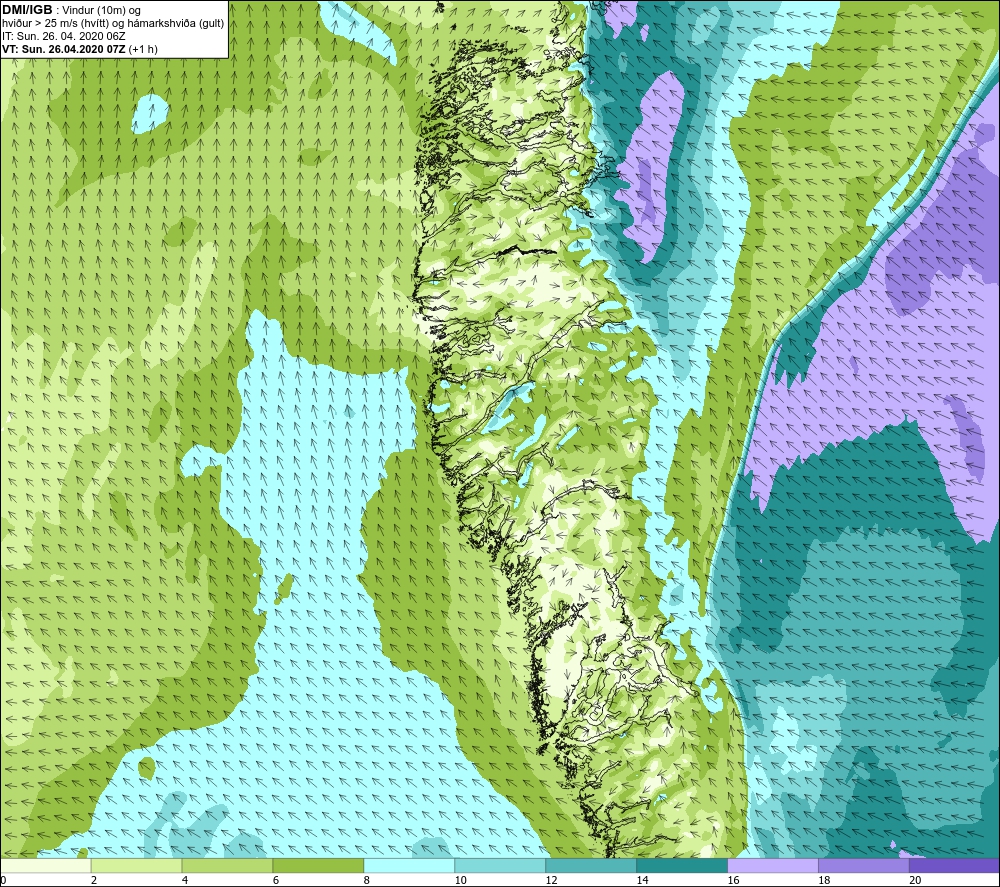Click the legend scale label '0'
The width and height of the screenshot is (1000, 887).
point(3,880)
